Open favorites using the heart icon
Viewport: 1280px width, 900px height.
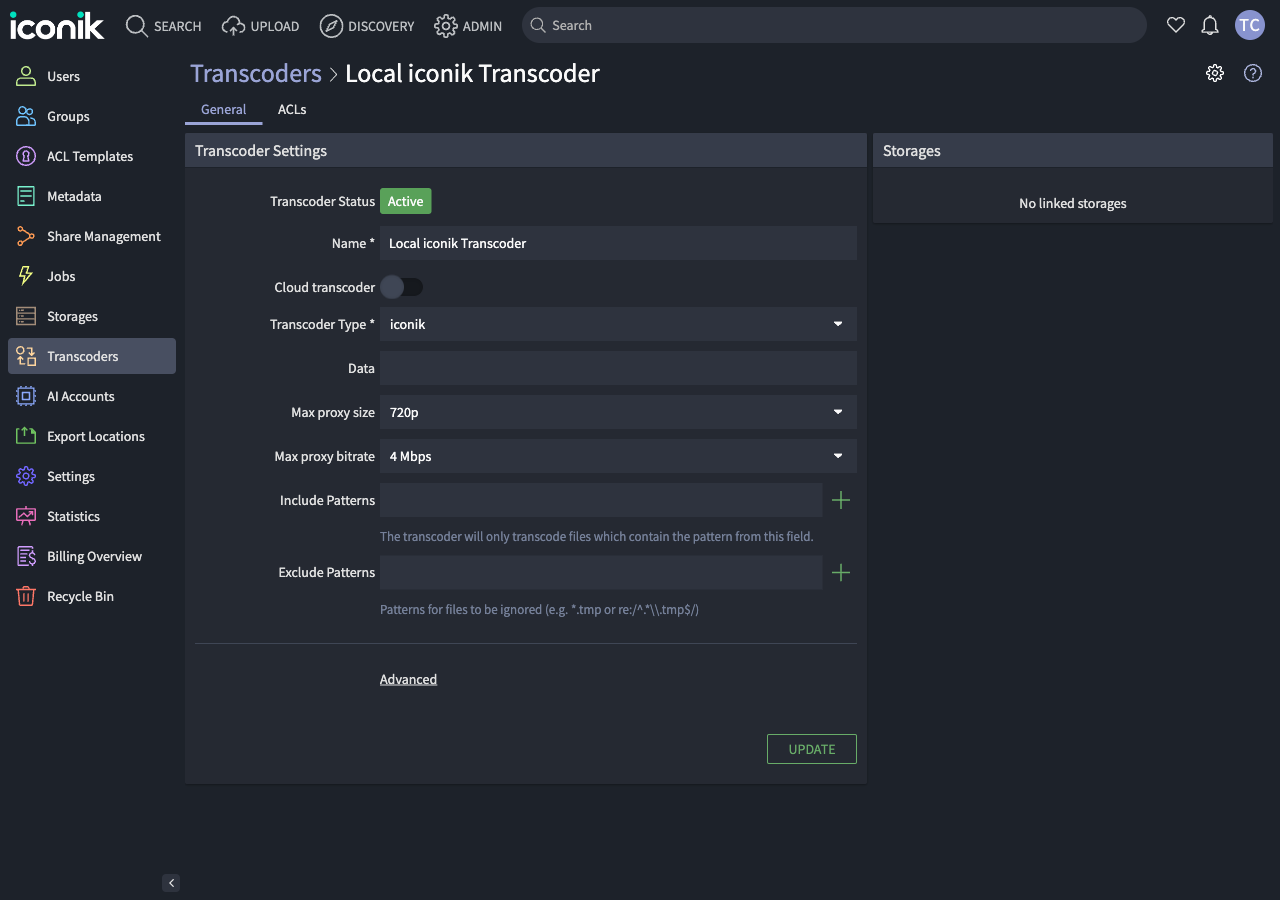1176,25
